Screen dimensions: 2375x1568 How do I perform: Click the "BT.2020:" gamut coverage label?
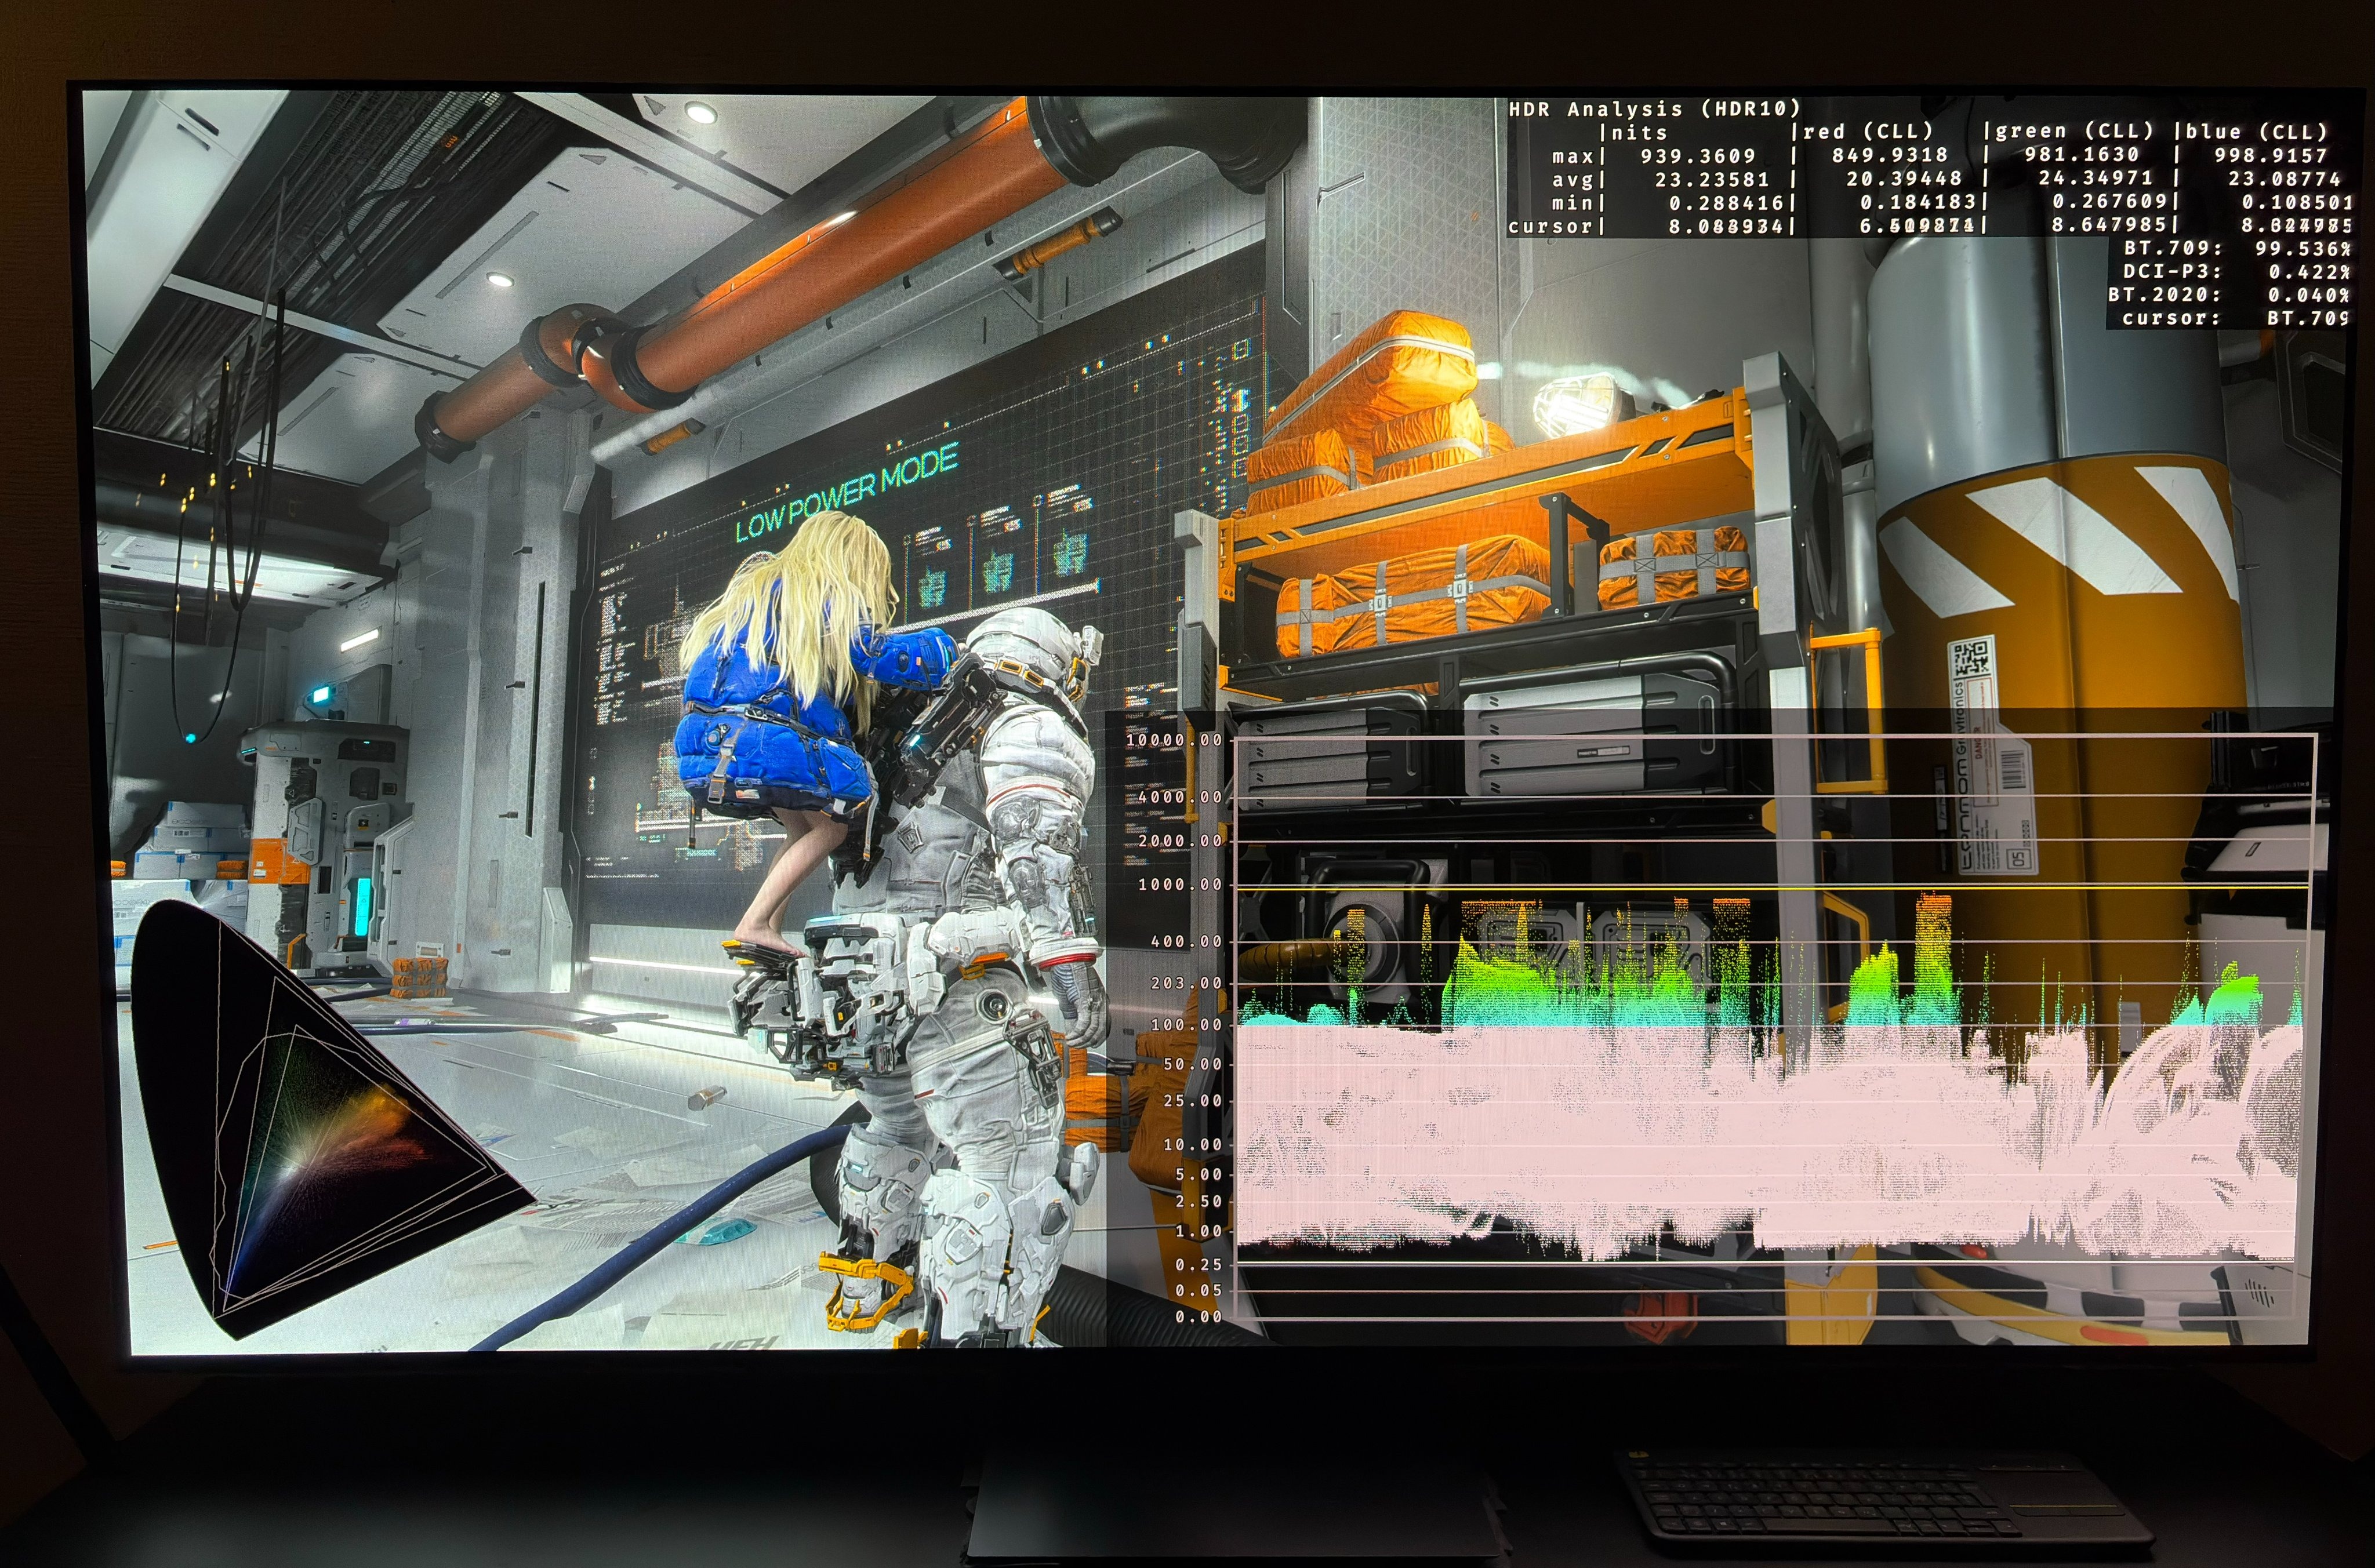click(x=2165, y=295)
